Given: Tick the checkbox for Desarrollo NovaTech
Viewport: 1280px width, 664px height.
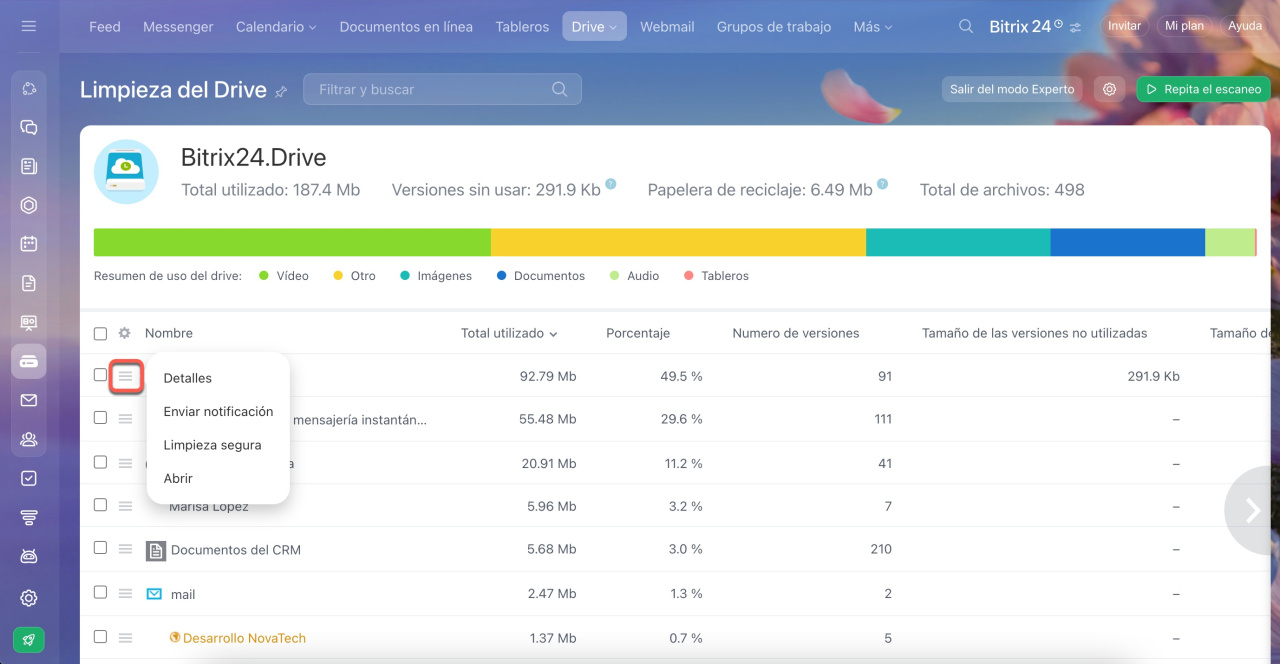Looking at the screenshot, I should pos(100,636).
